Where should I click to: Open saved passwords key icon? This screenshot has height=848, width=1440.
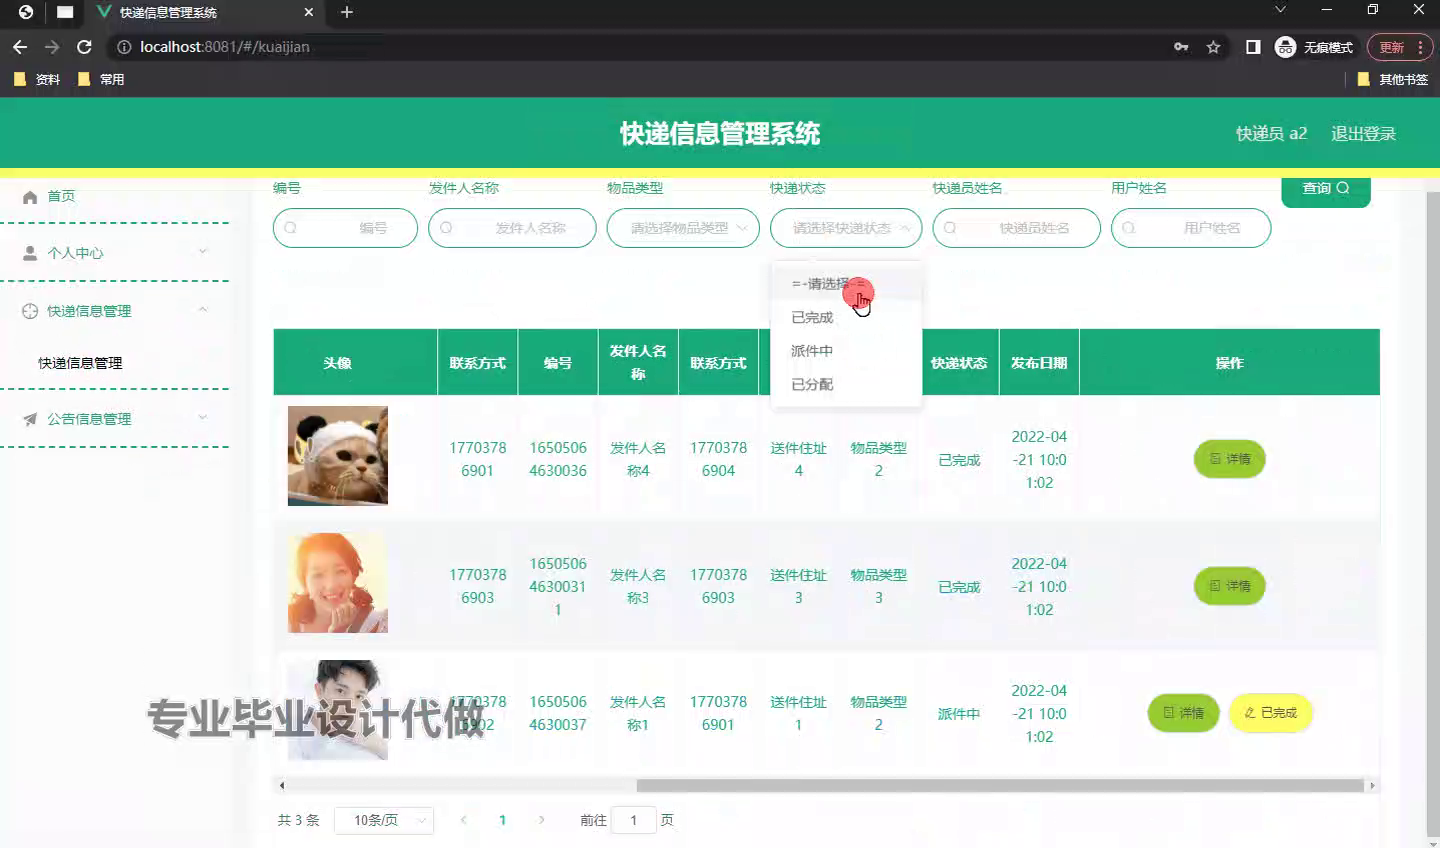(1181, 47)
